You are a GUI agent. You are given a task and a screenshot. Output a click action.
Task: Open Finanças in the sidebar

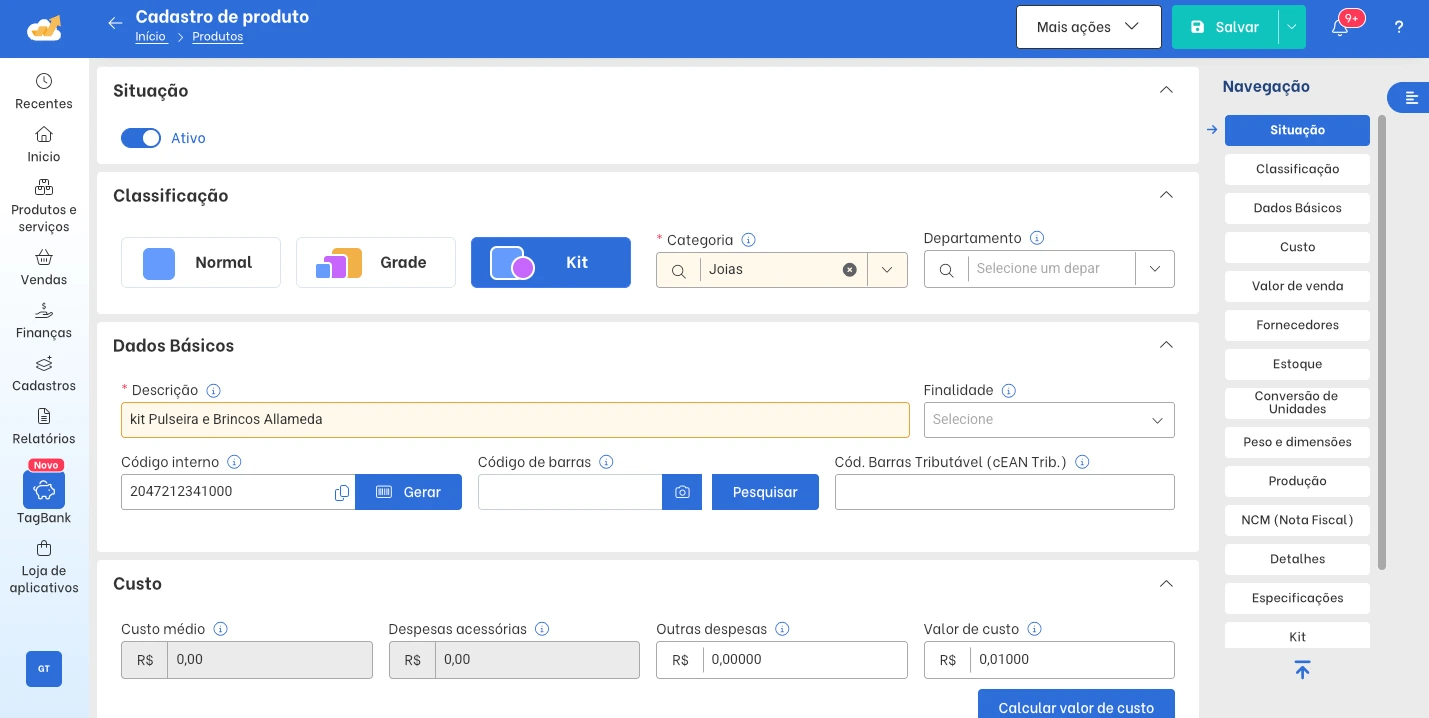[x=44, y=320]
